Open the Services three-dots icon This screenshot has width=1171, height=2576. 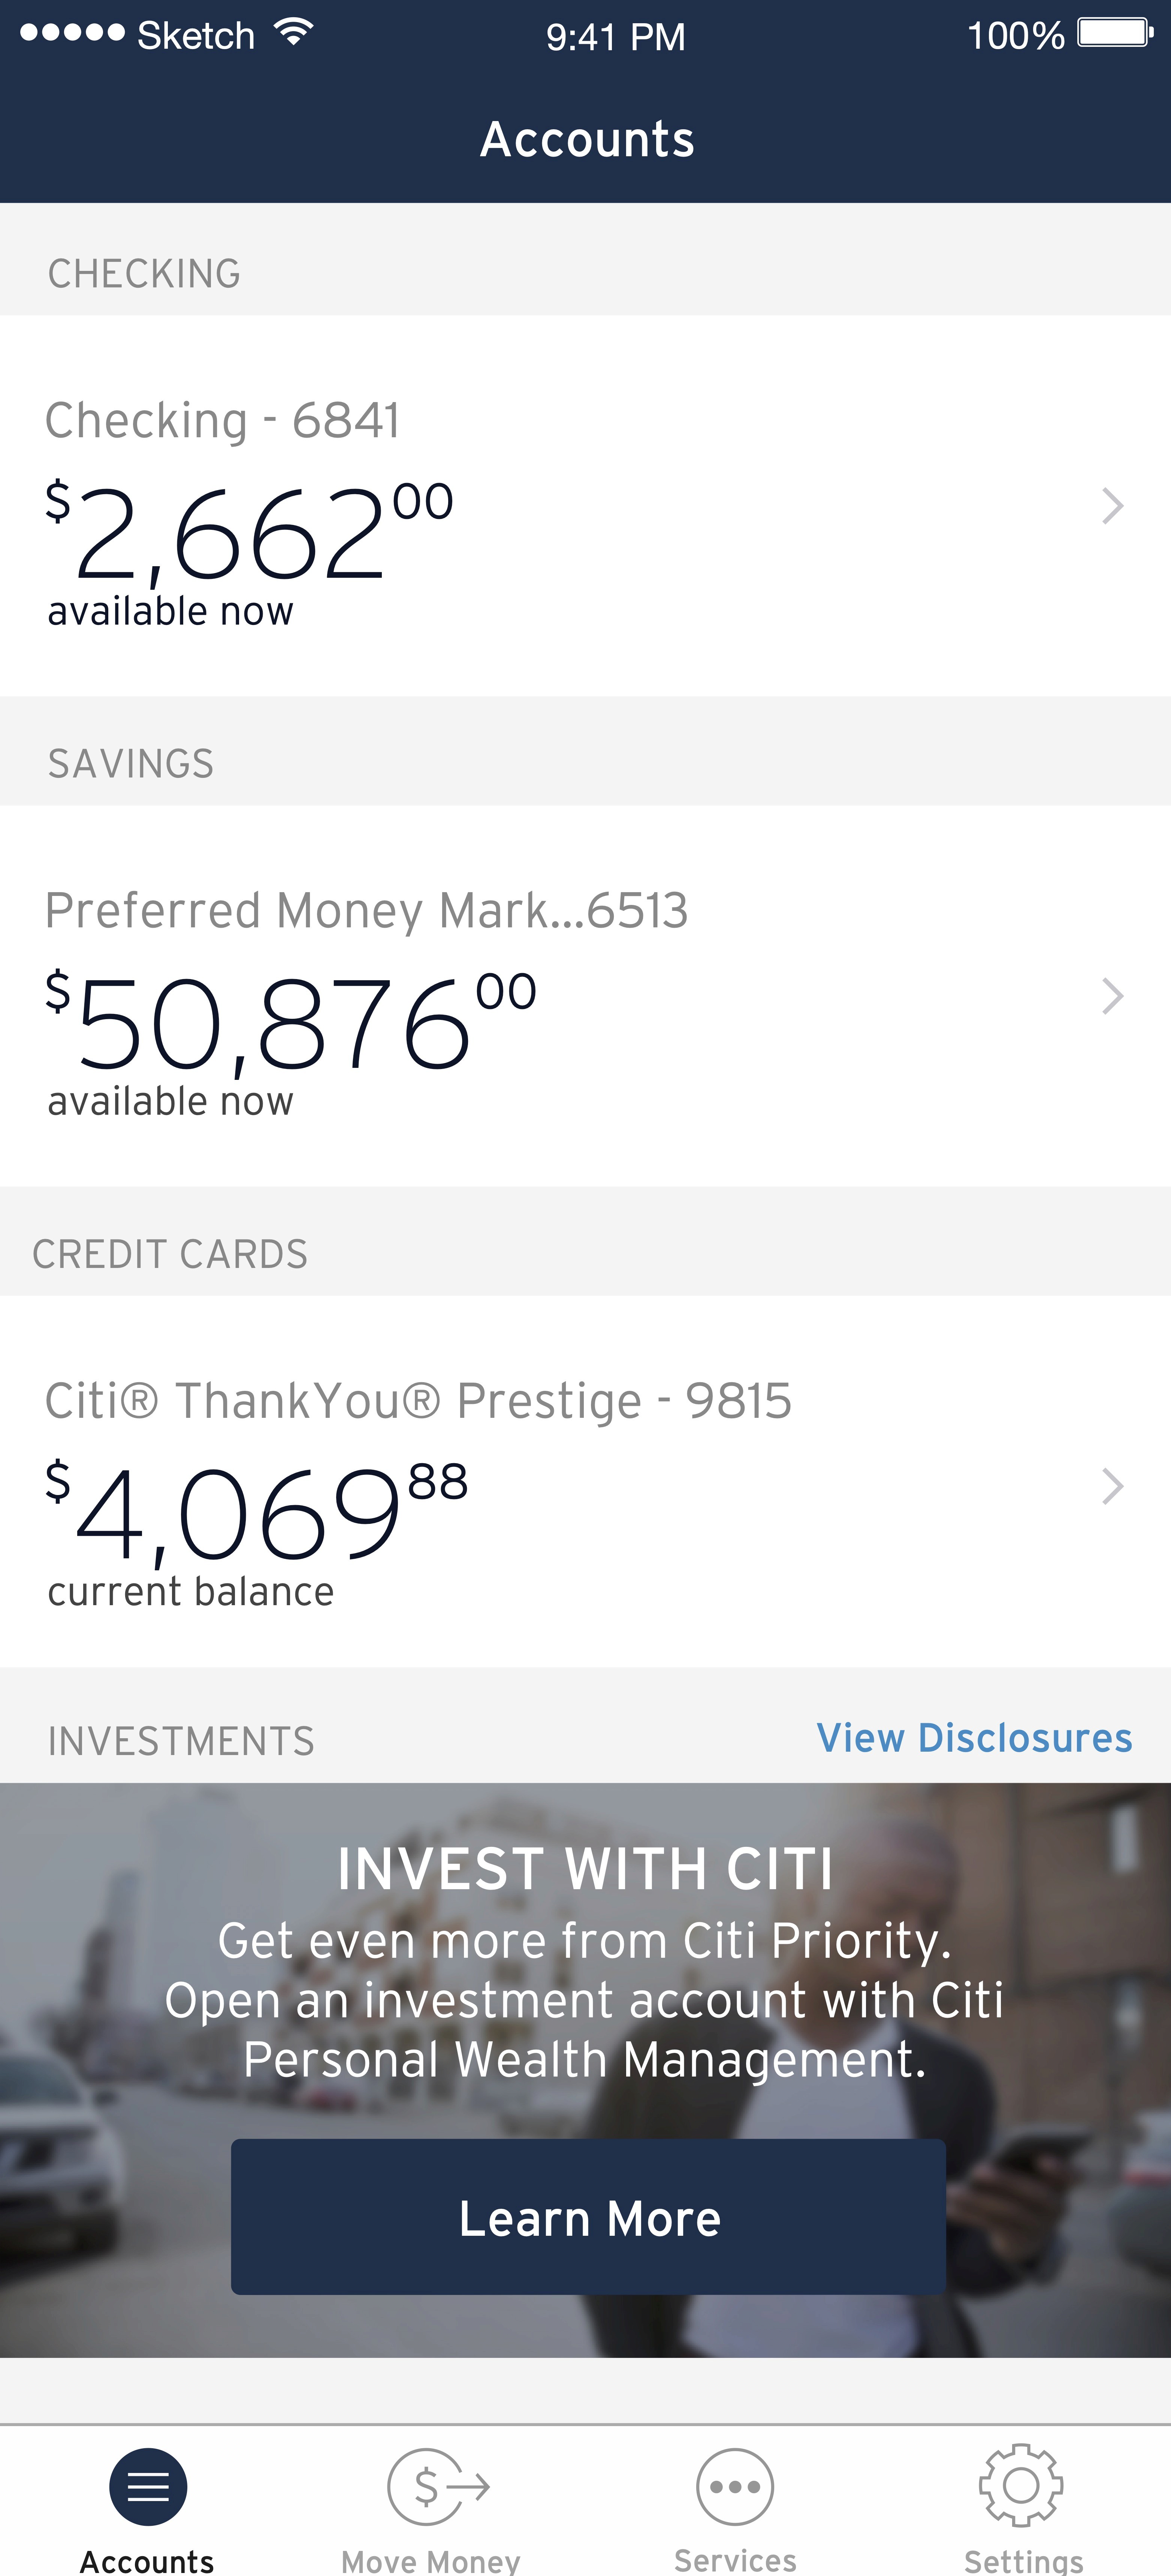(735, 2486)
